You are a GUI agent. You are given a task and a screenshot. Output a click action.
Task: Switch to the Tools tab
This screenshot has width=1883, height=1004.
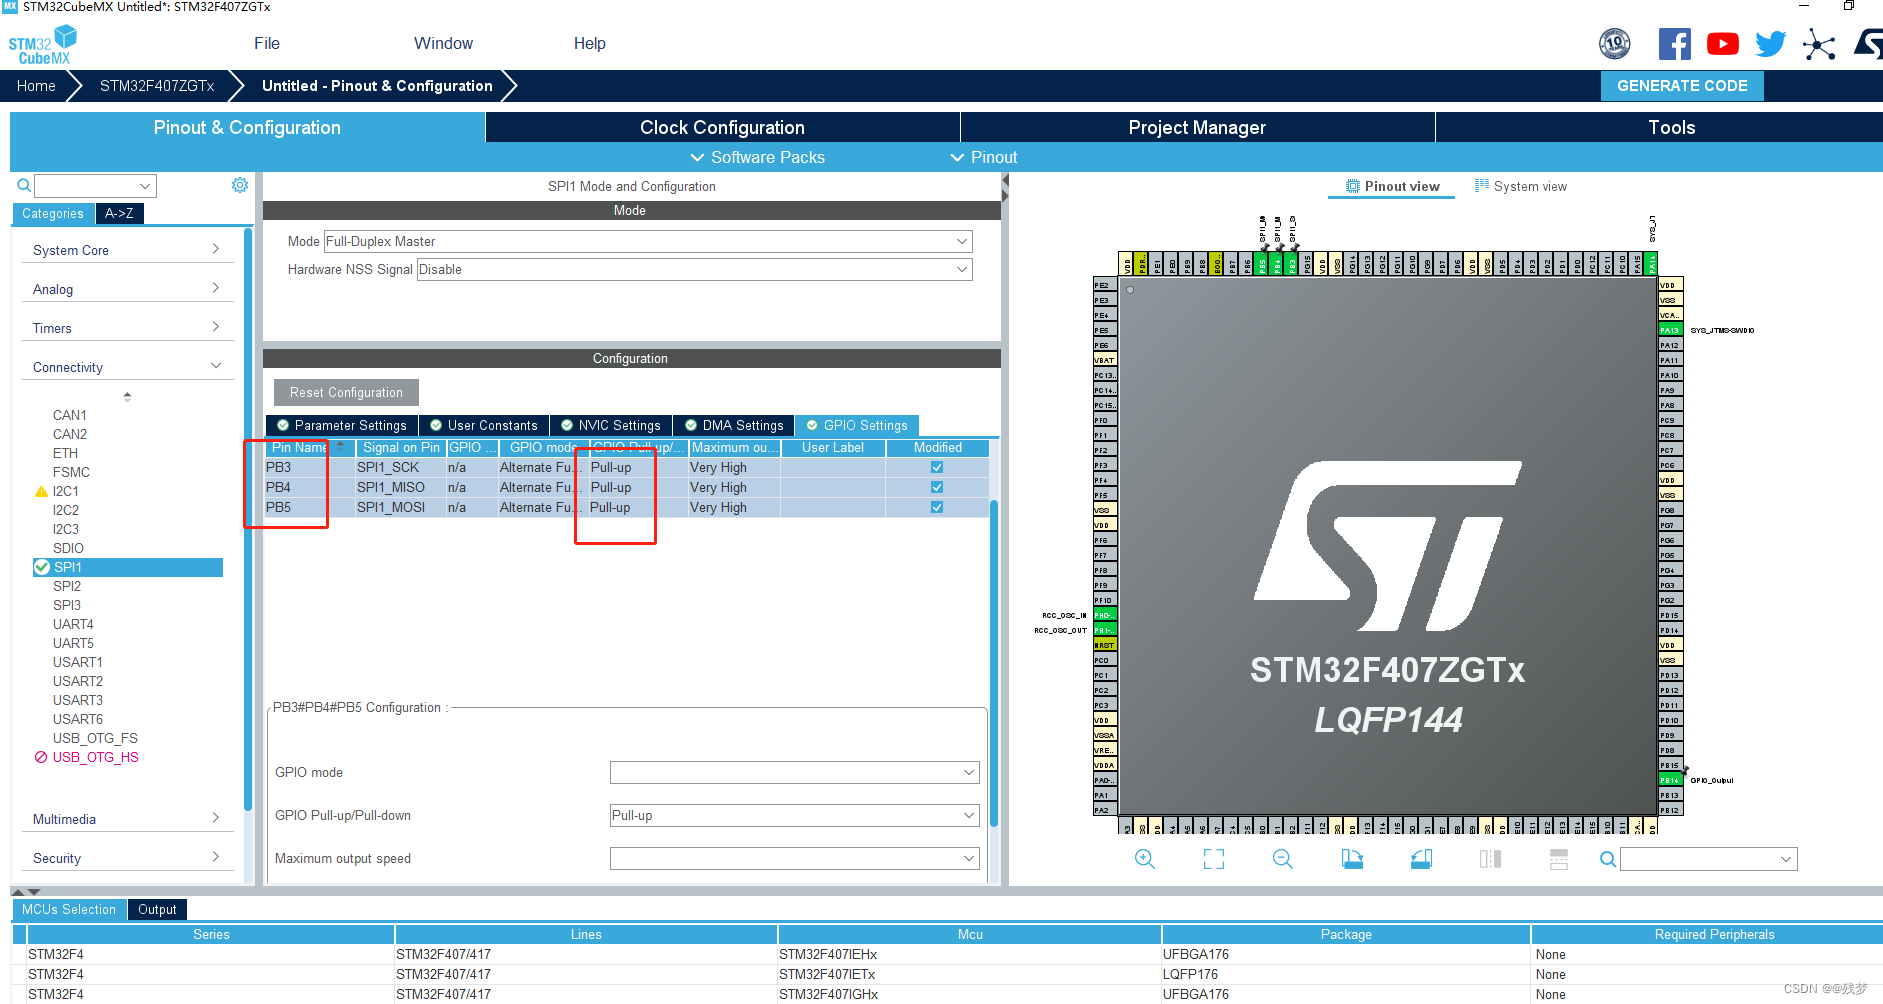[x=1660, y=127]
